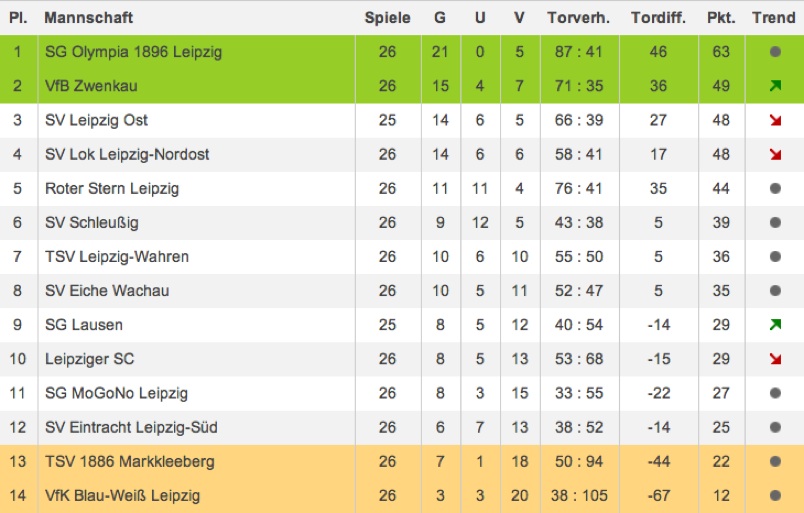Screen dimensions: 804x513
Task: Select the SG MoGoNo Leipzig row
Action: (402, 393)
